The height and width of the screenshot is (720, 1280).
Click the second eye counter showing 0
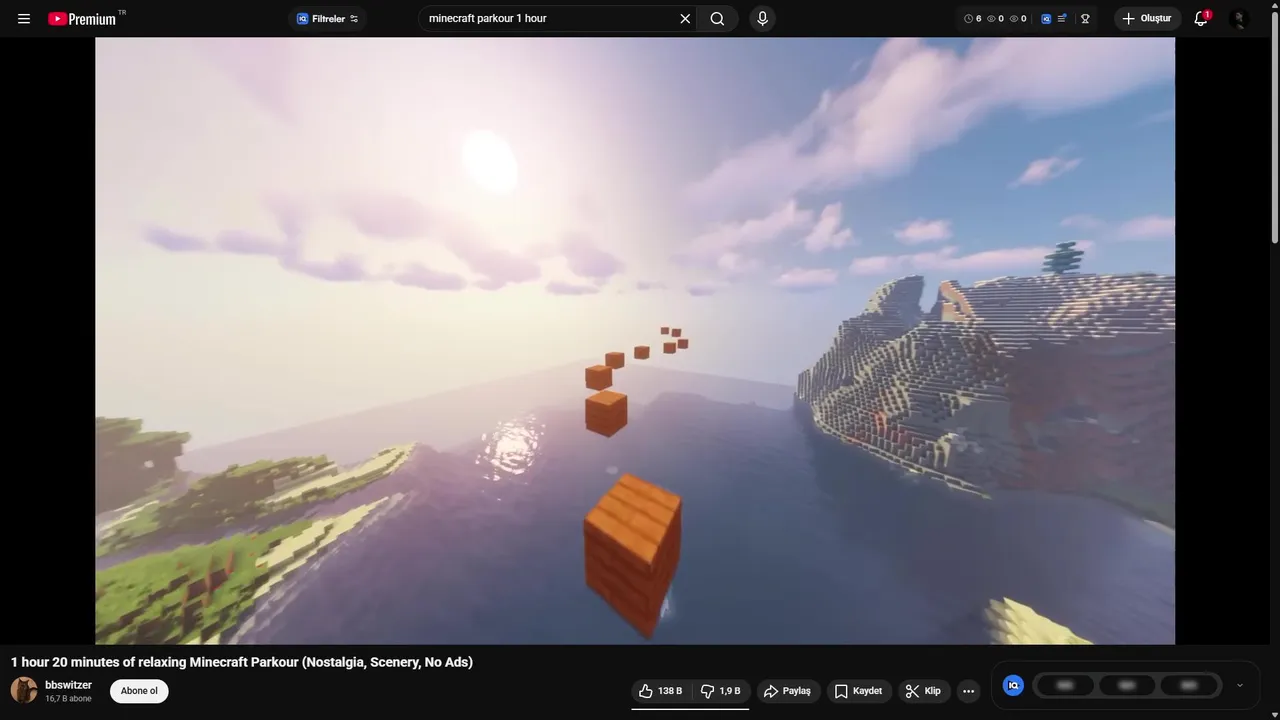point(1018,19)
